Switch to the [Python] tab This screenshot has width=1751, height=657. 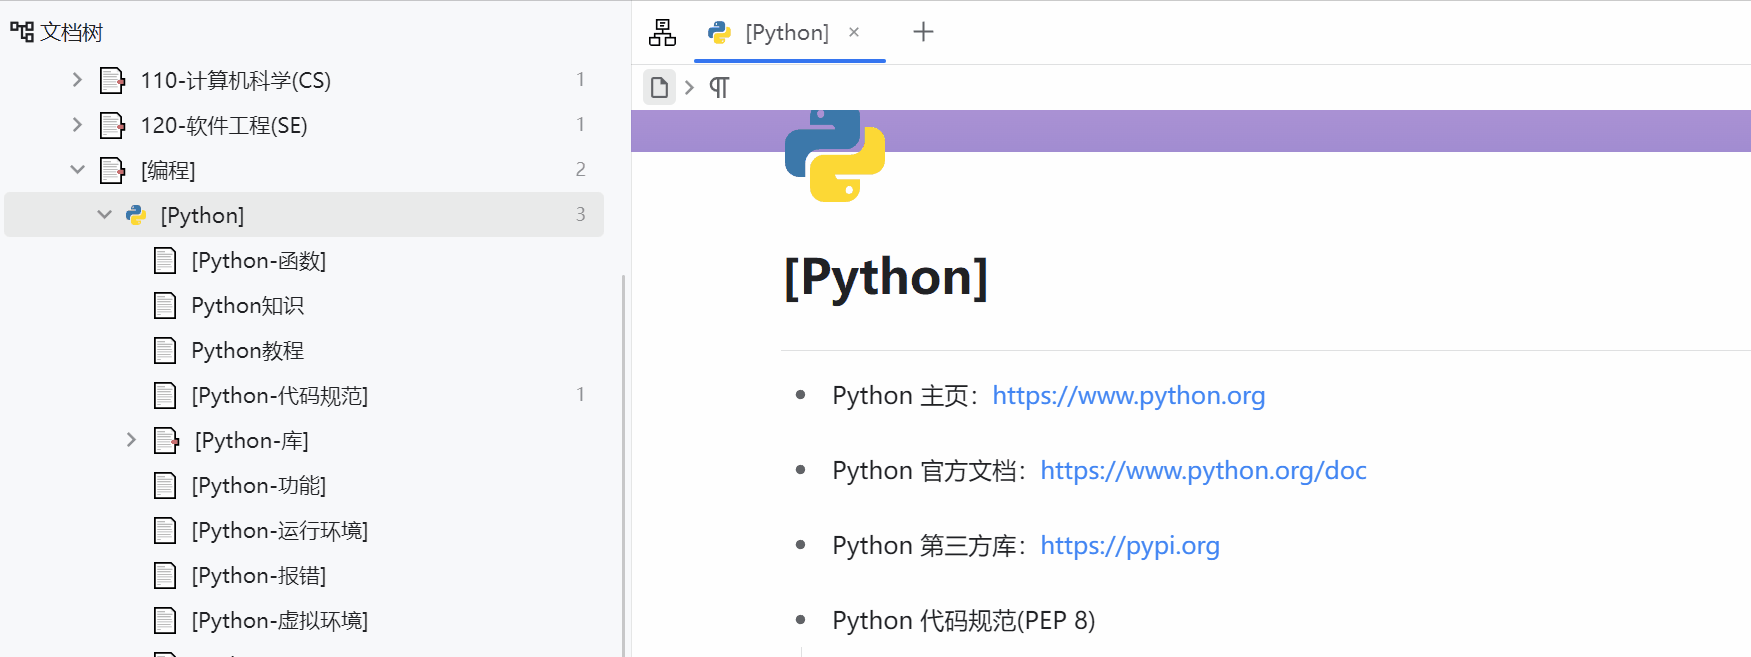click(x=788, y=33)
